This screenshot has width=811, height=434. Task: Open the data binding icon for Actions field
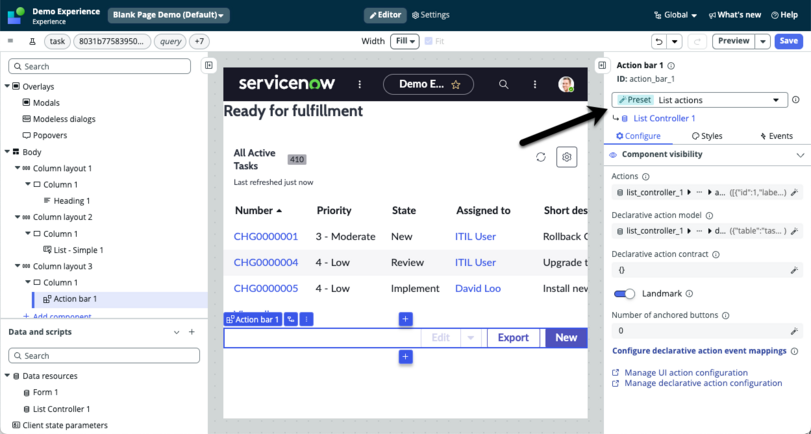point(794,192)
